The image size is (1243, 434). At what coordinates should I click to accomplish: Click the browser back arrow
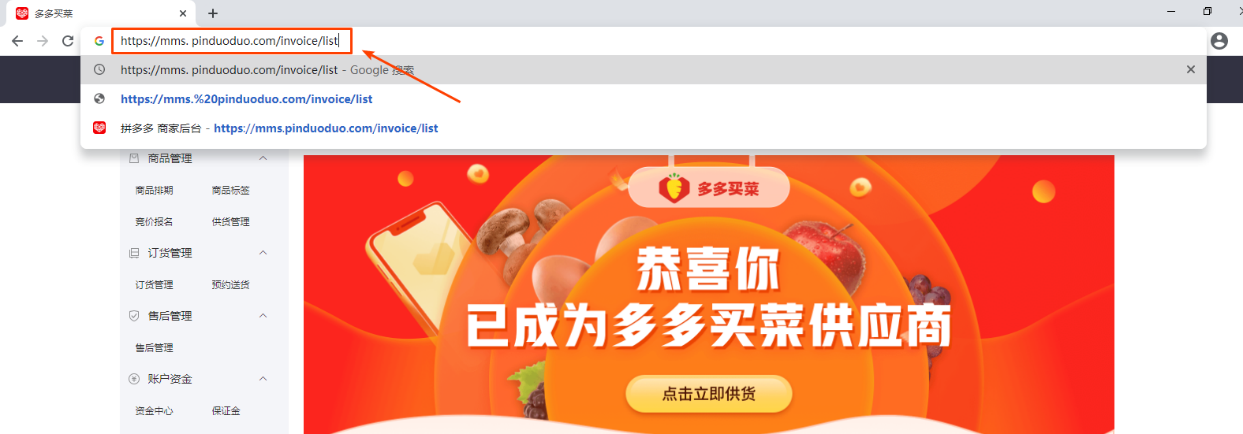[17, 41]
